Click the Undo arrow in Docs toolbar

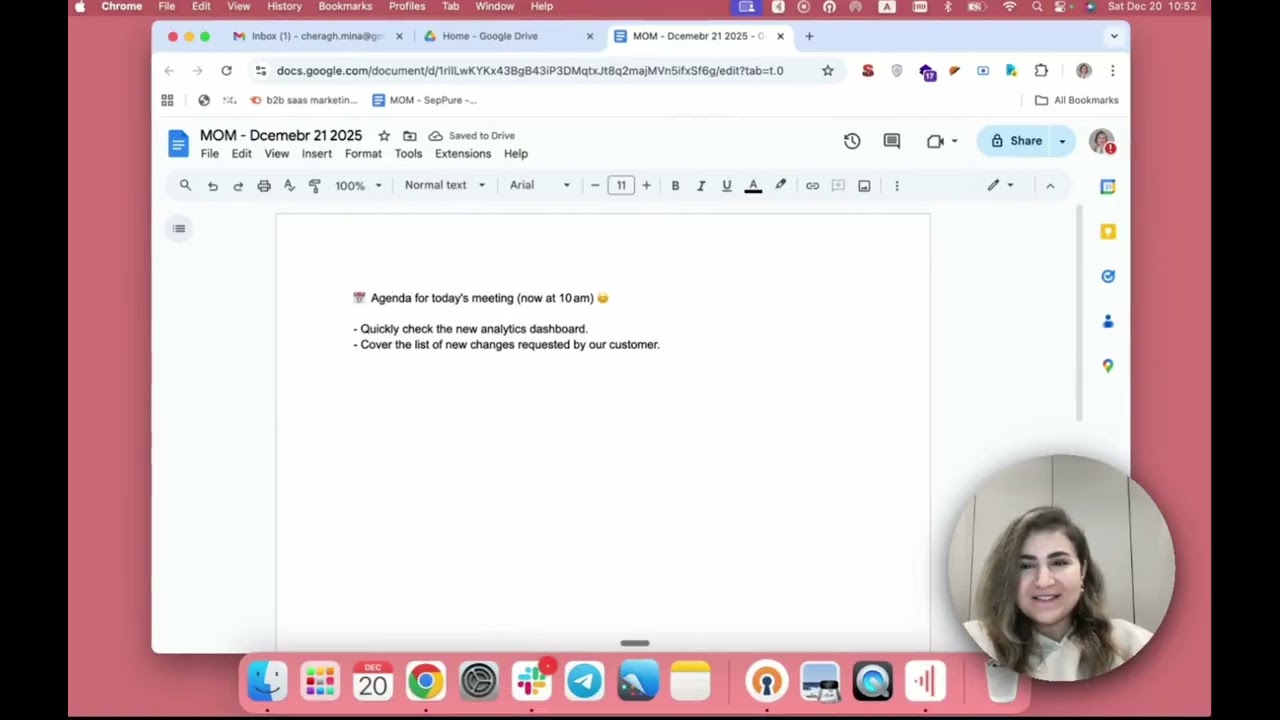point(212,186)
